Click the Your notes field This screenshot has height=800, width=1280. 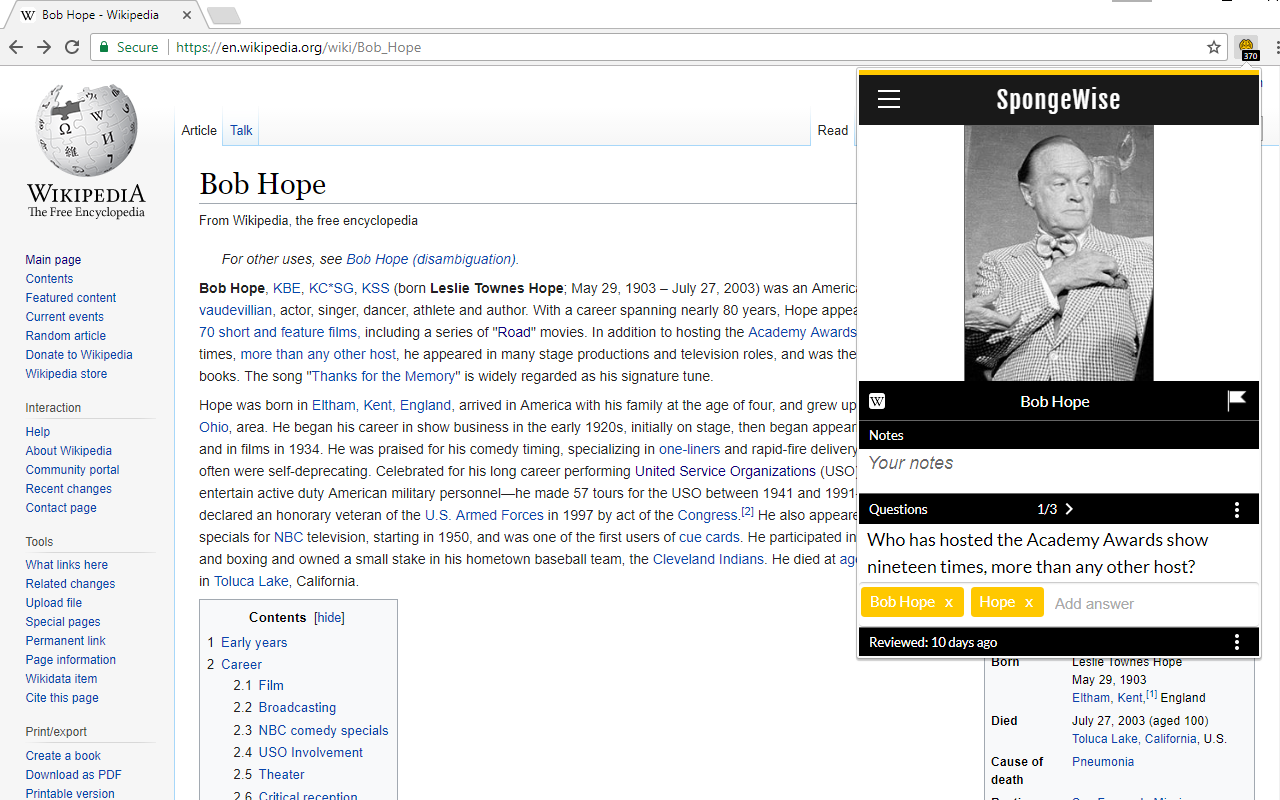coord(960,462)
